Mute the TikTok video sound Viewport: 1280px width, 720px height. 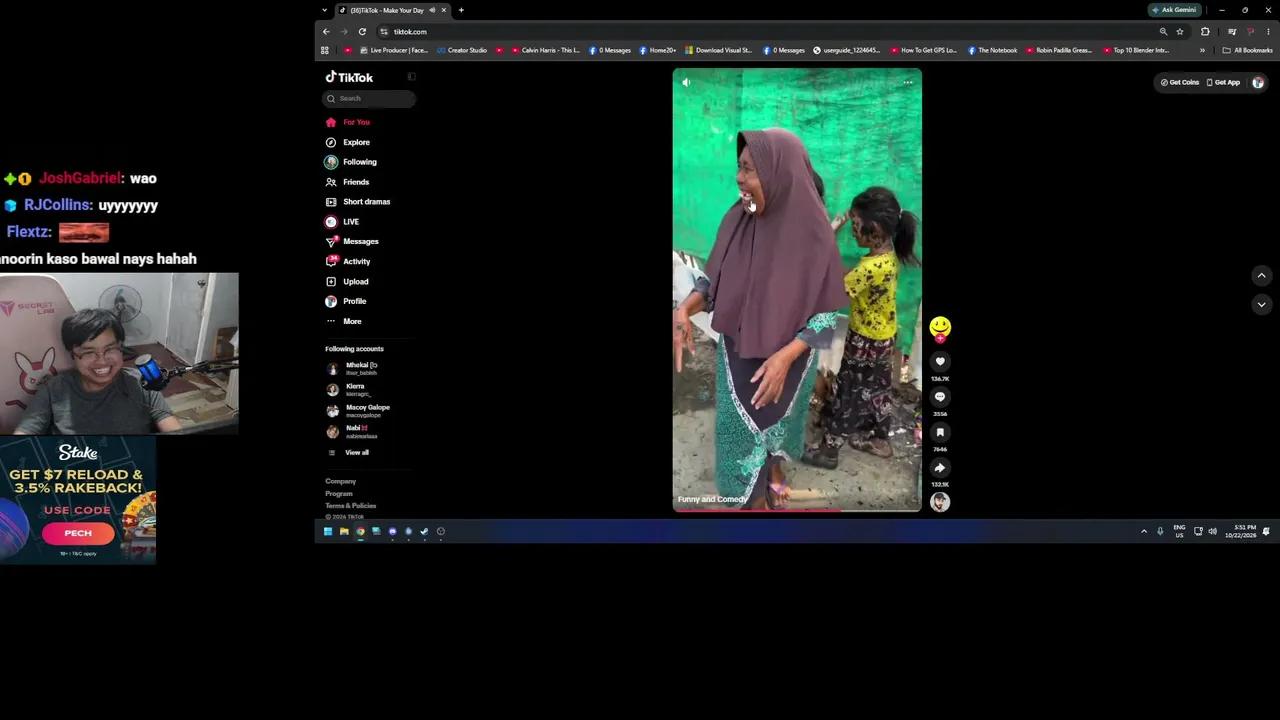(686, 82)
